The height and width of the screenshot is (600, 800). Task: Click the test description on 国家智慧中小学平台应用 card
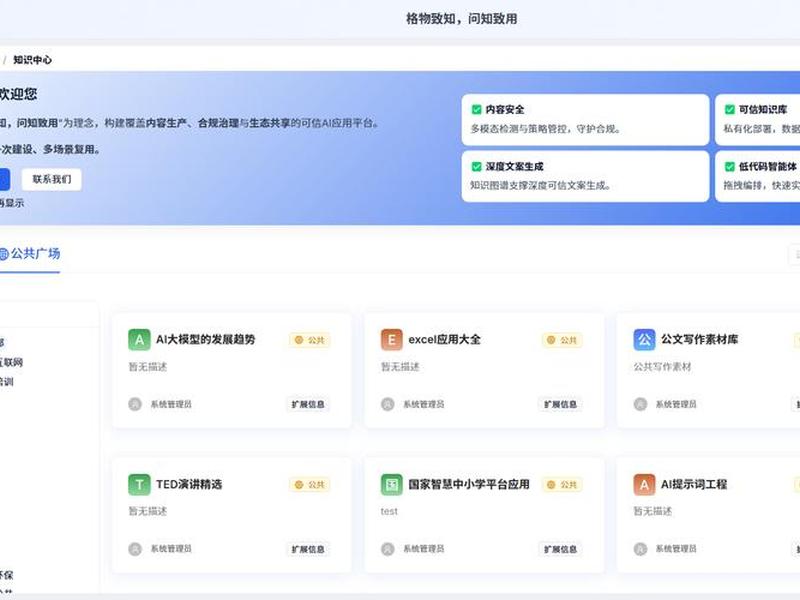[389, 511]
